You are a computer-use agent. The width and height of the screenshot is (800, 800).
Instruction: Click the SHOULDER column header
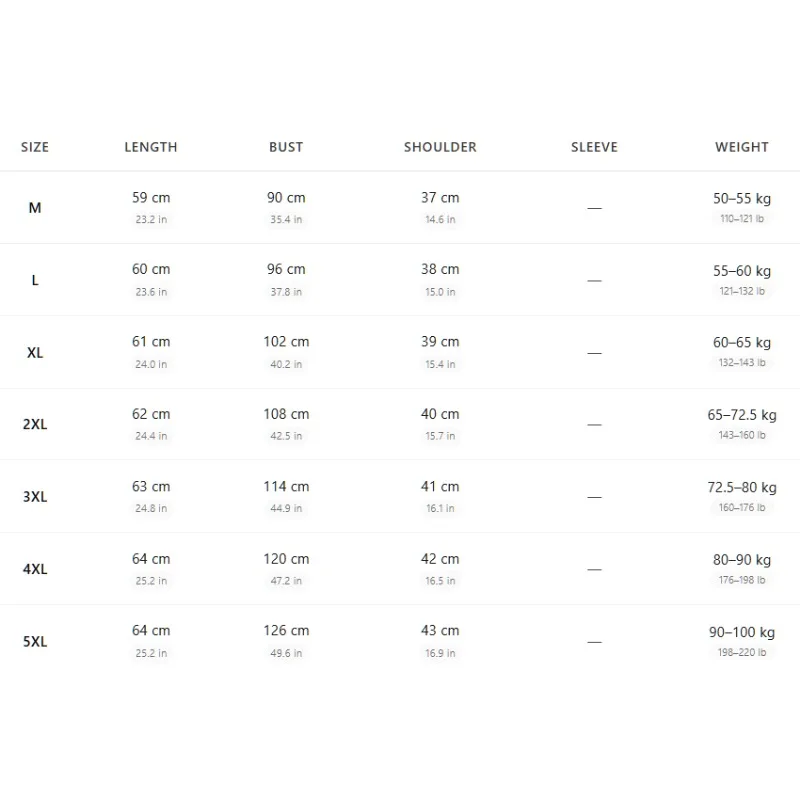(x=440, y=147)
